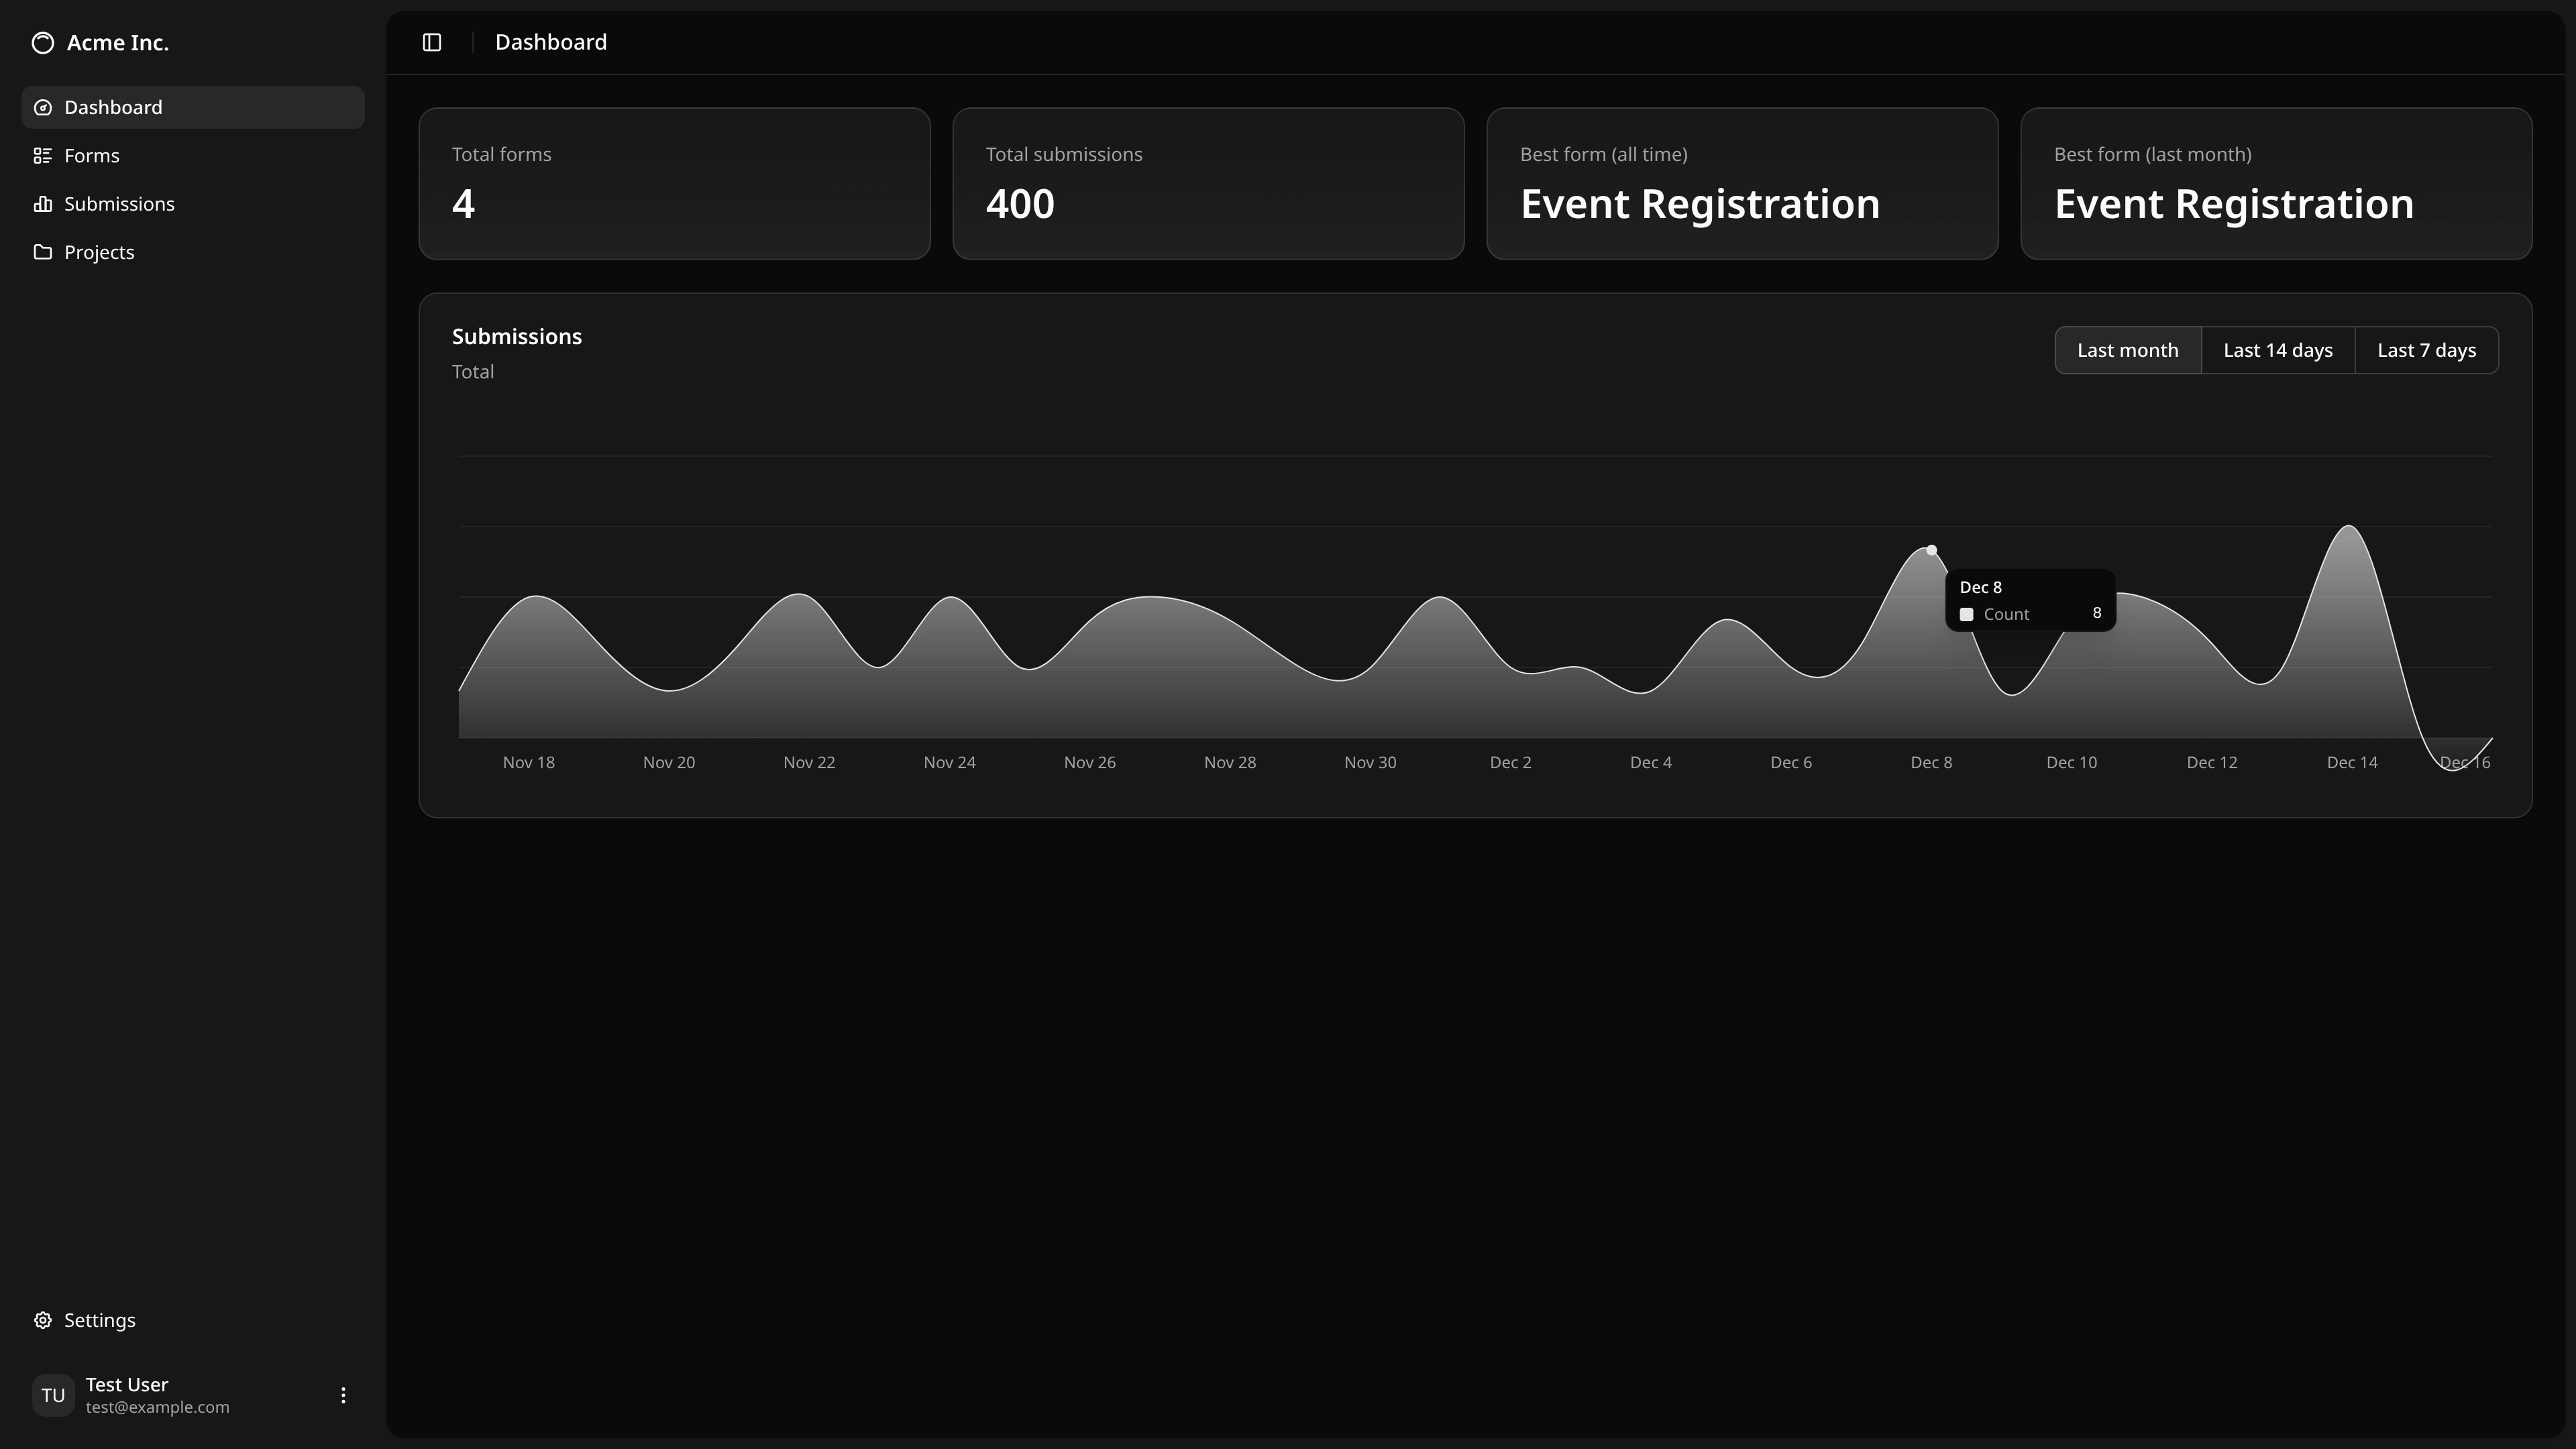
Task: Click the Settings gear icon
Action: (43, 1320)
